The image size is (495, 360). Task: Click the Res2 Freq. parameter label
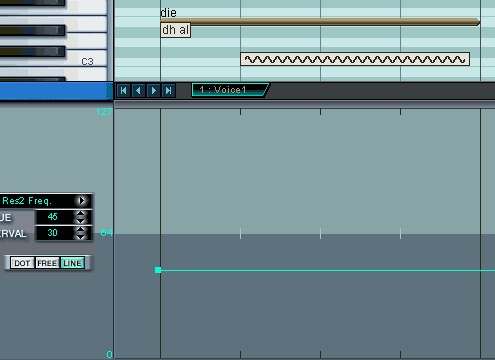[x=27, y=201]
